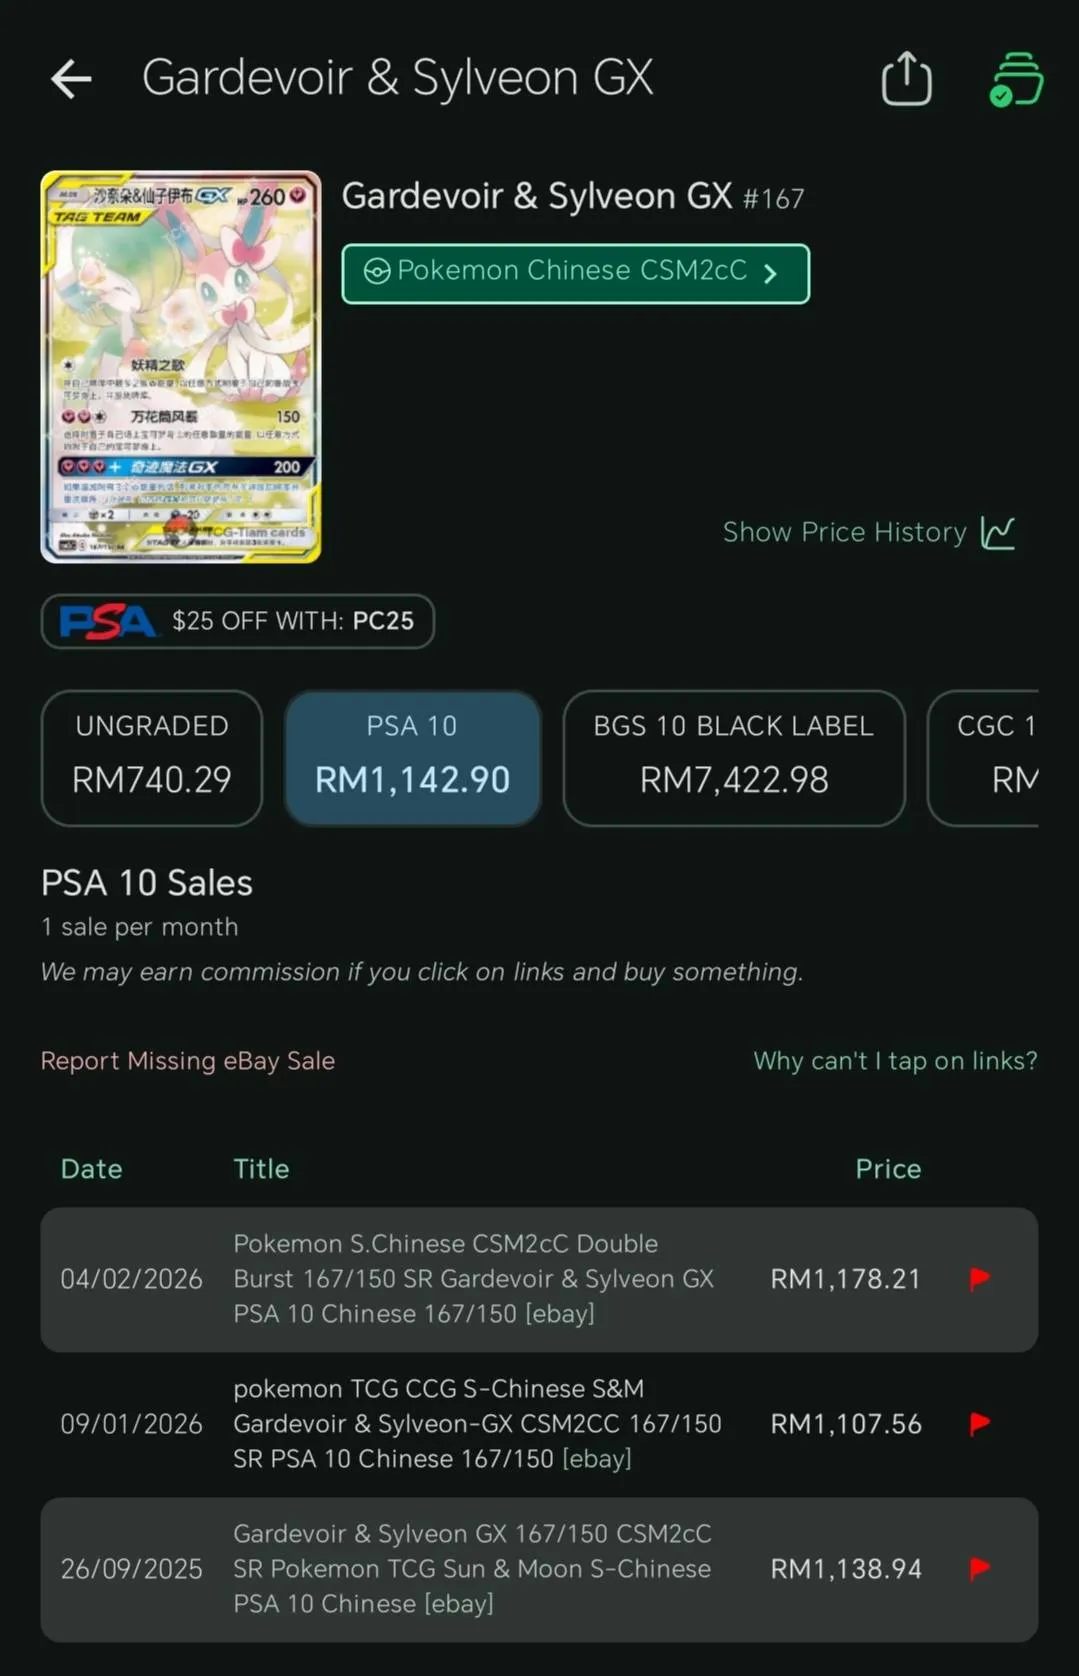Choose the BGS 10 Black Label tab
The image size is (1079, 1676).
point(734,758)
